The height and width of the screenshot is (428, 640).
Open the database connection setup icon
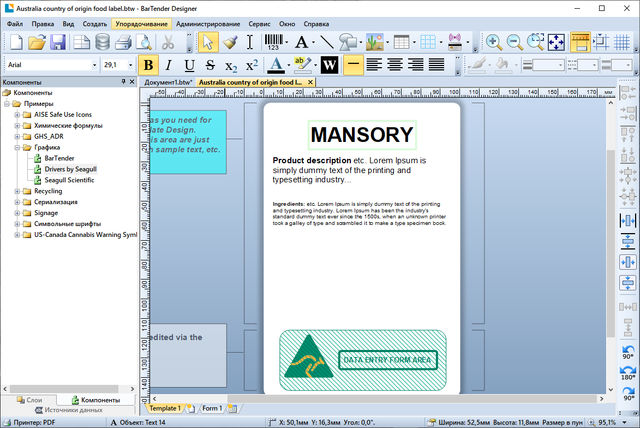[x=102, y=42]
